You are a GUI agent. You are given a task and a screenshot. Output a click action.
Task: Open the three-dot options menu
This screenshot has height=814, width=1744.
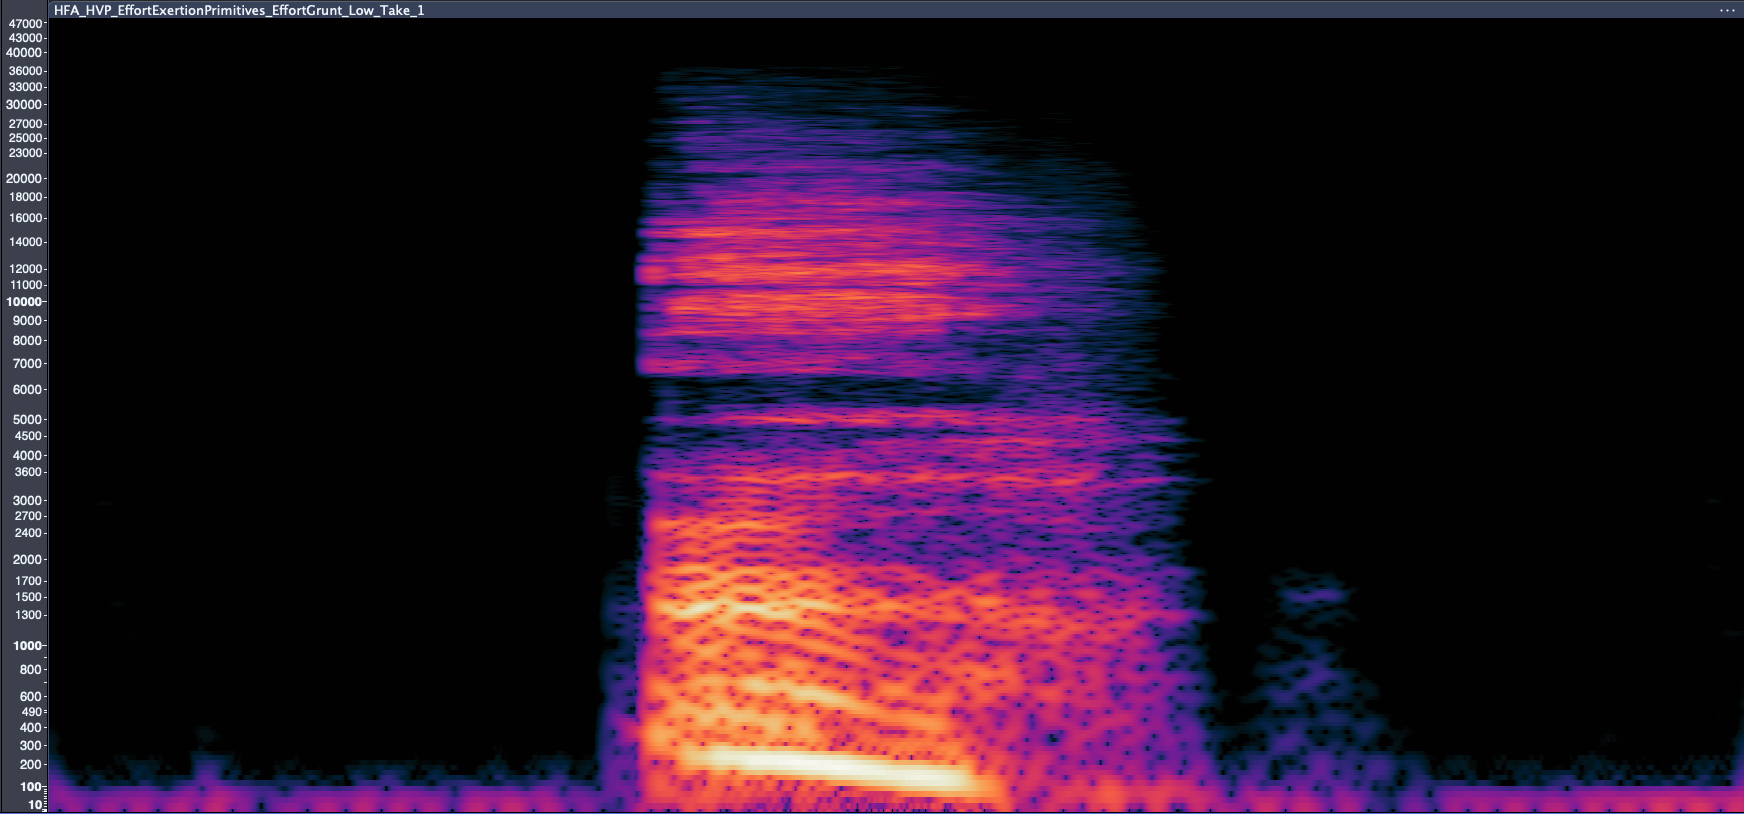[x=1727, y=10]
